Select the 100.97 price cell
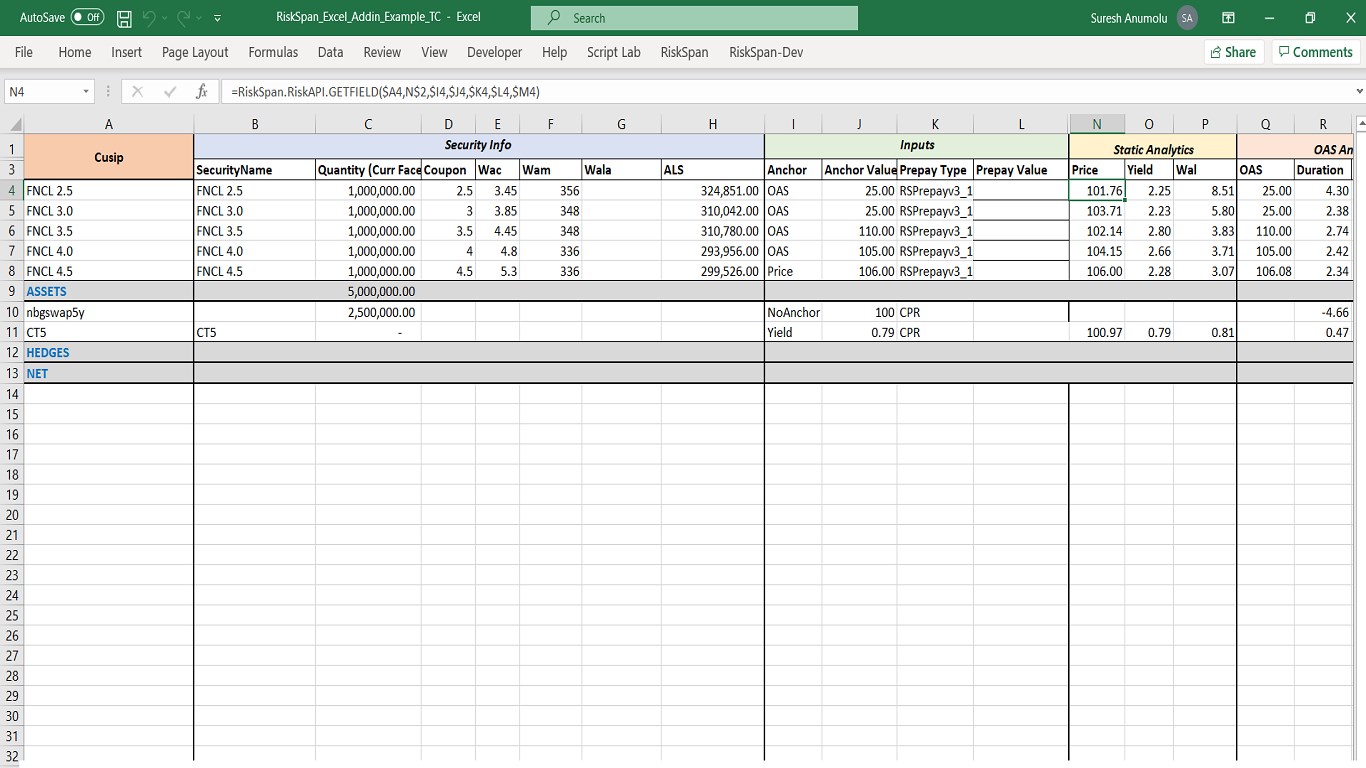 pyautogui.click(x=1097, y=332)
